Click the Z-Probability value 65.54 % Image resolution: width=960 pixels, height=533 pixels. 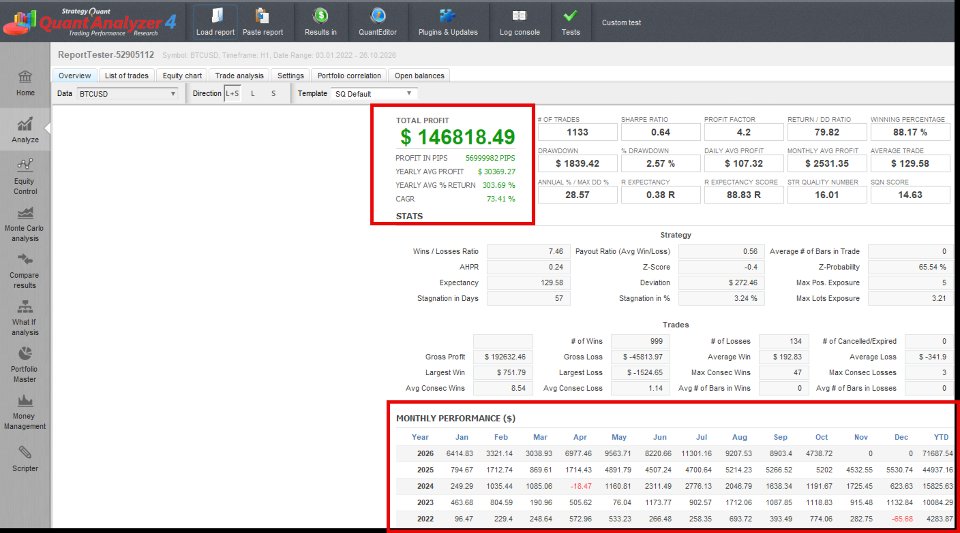point(909,267)
